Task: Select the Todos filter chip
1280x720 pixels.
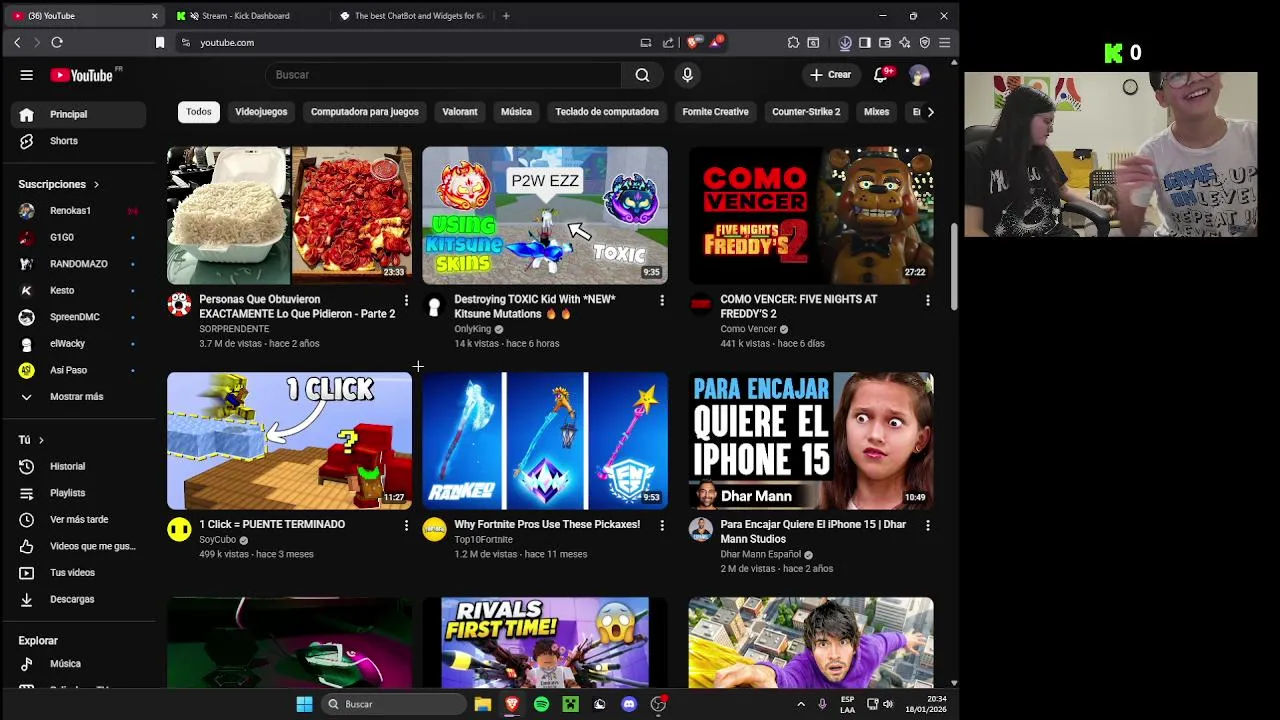Action: click(x=199, y=112)
